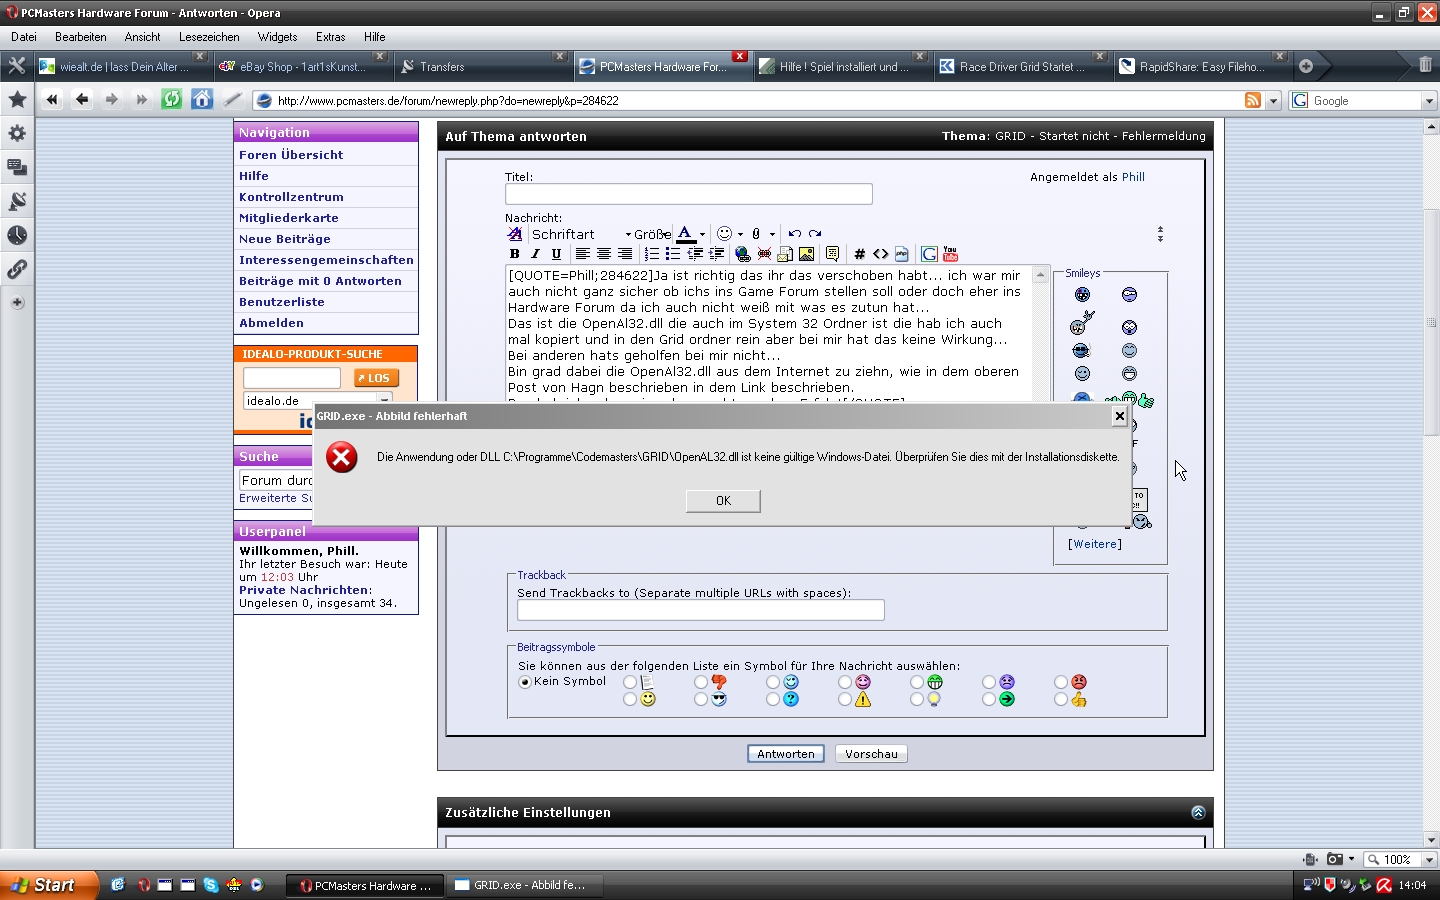Align message text left
Viewport: 1440px width, 900px height.
[582, 254]
